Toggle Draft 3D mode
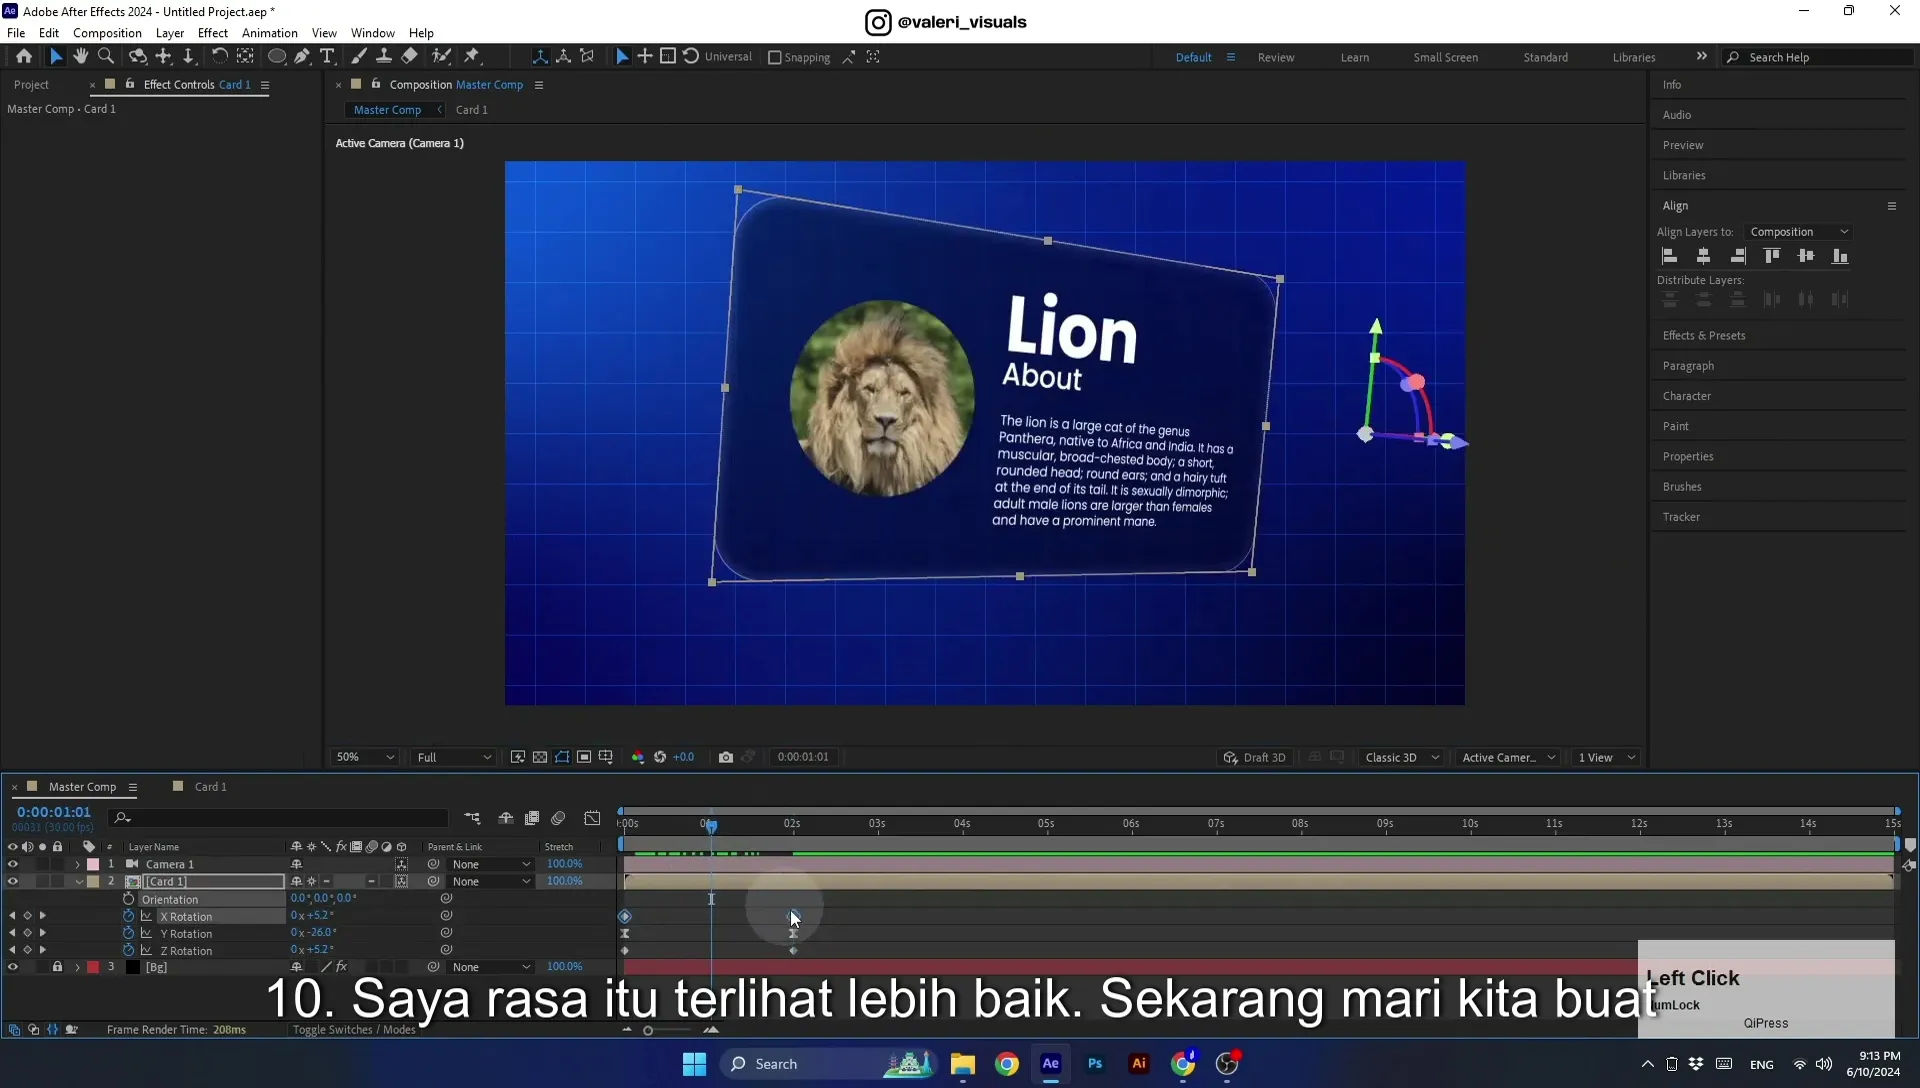1920x1088 pixels. tap(1255, 757)
